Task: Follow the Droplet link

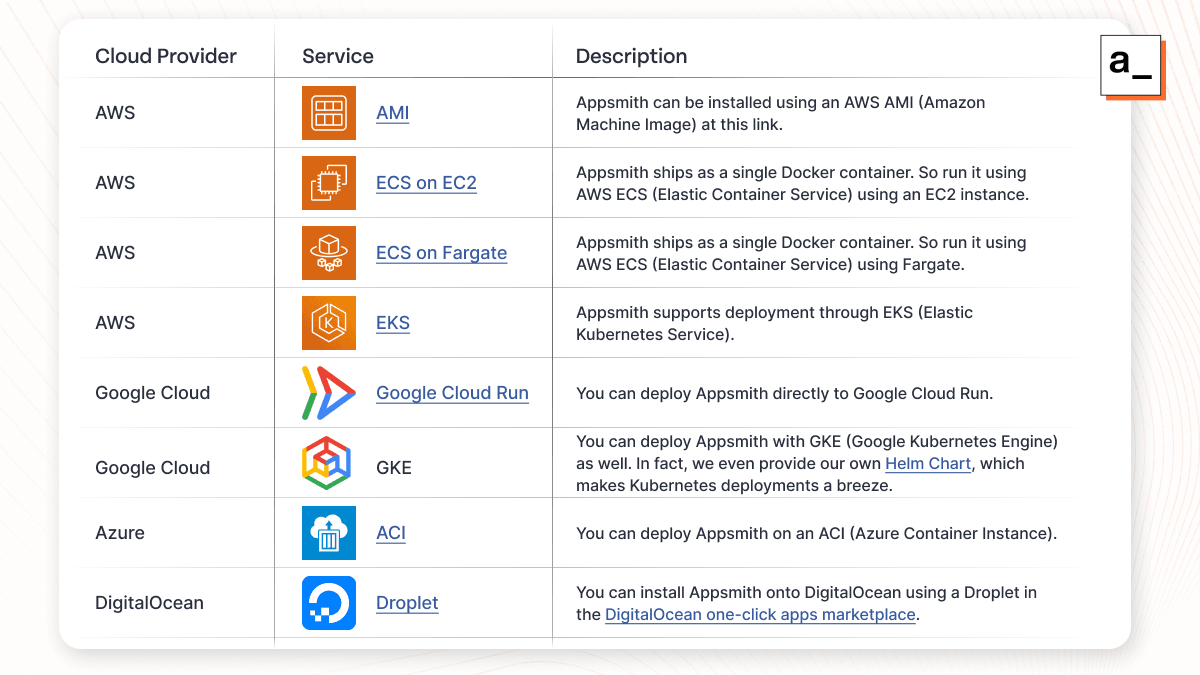Action: (x=407, y=603)
